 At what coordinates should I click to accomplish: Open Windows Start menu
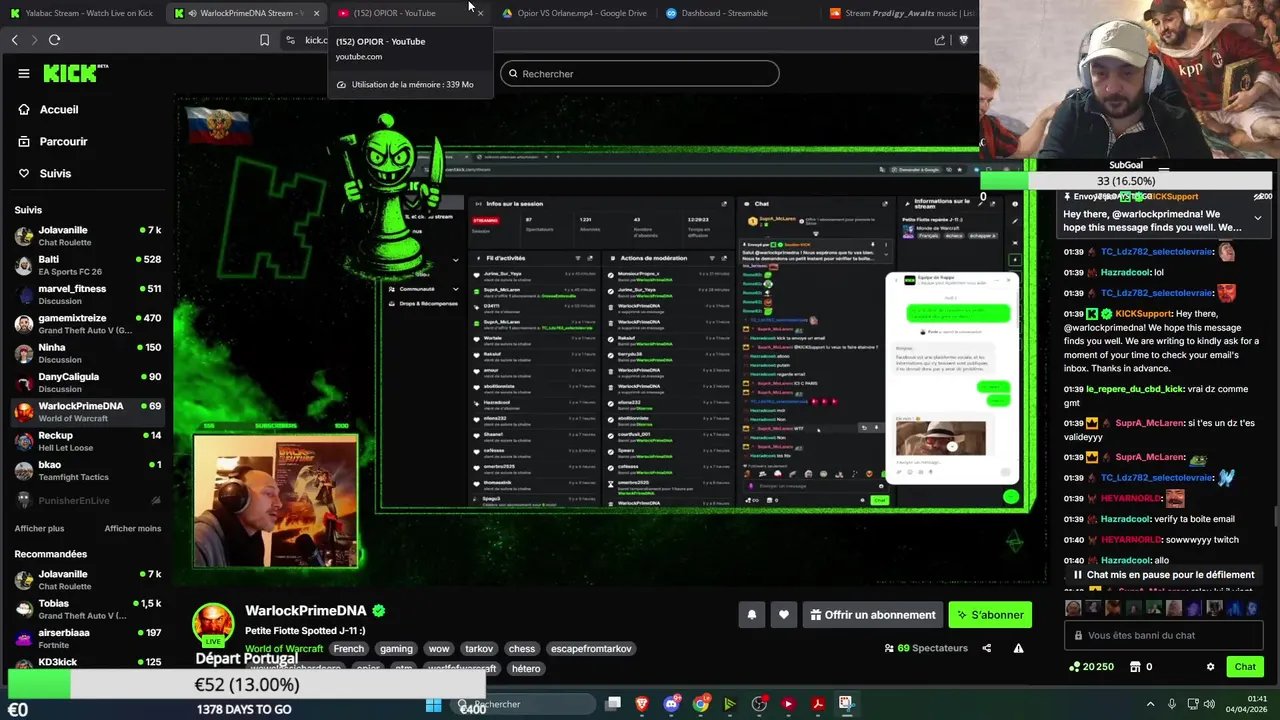434,704
